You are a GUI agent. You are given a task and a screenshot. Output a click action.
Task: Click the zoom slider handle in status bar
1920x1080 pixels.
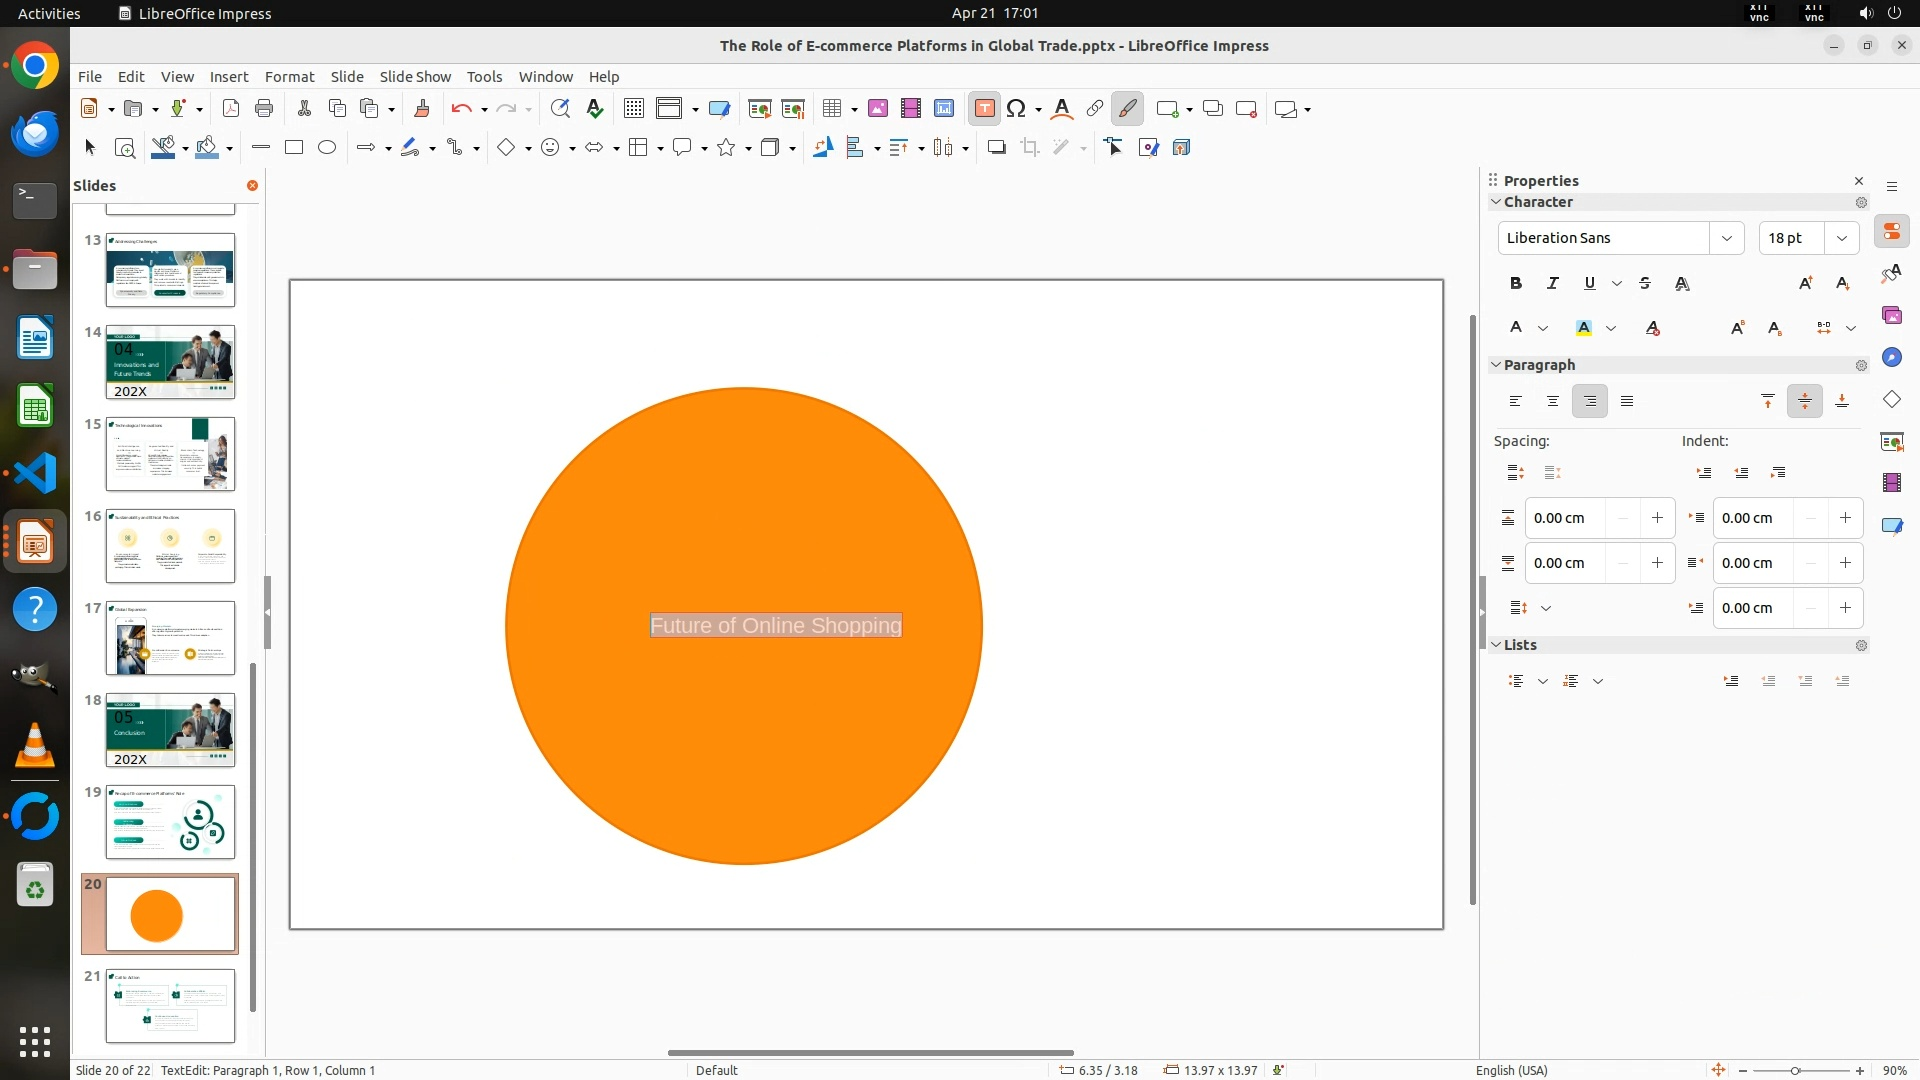pos(1795,1071)
